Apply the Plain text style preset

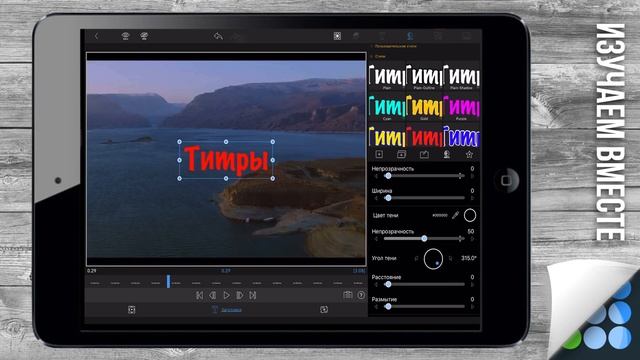click(x=387, y=77)
